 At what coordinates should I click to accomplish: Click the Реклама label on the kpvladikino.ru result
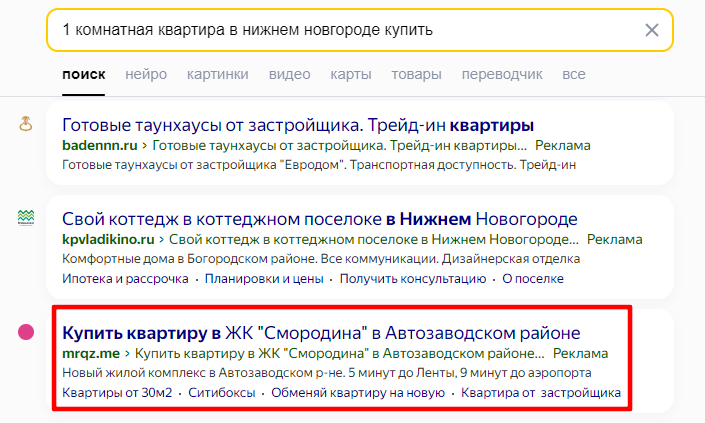point(615,240)
